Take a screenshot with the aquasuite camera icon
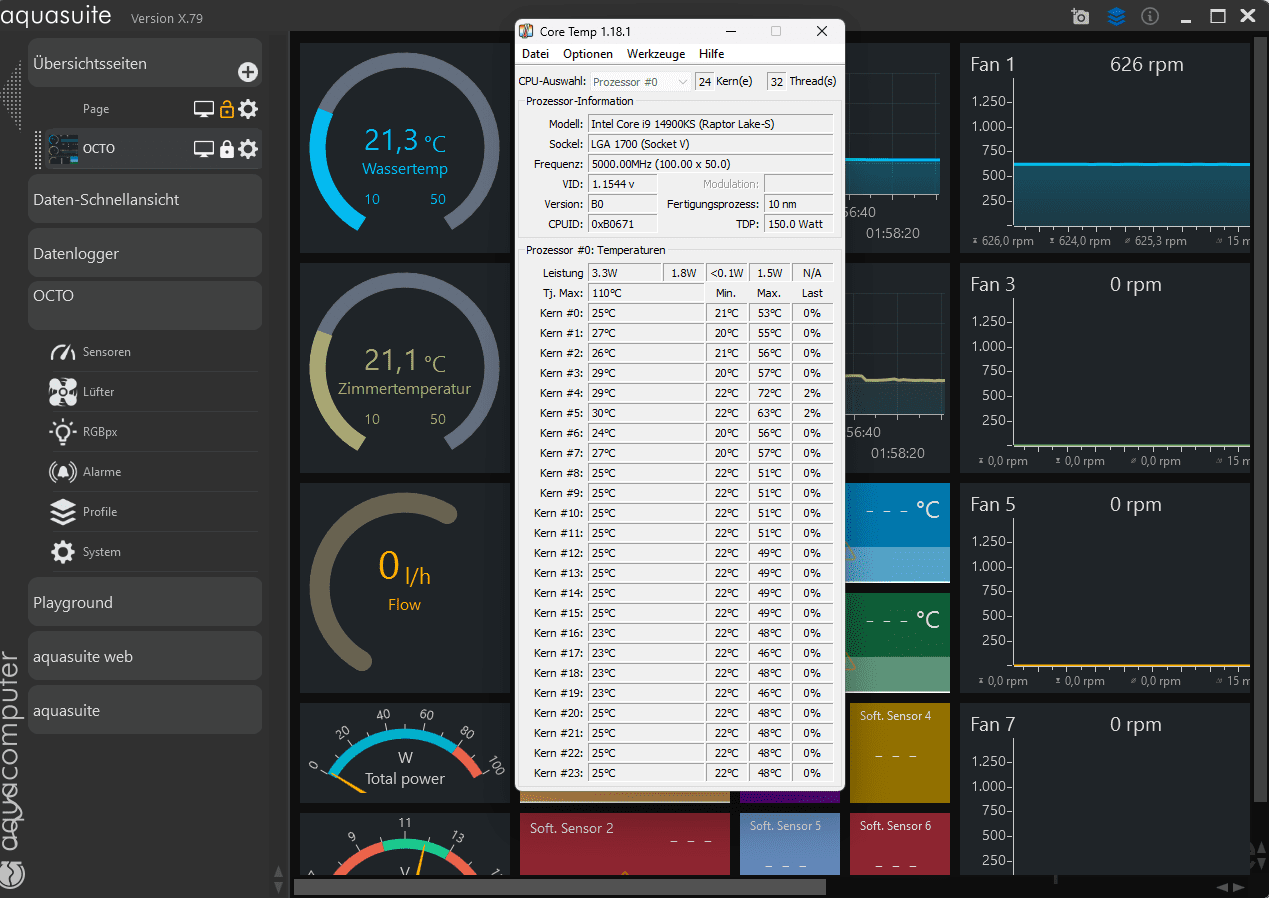Screen dimensions: 1269x898 coord(1080,17)
